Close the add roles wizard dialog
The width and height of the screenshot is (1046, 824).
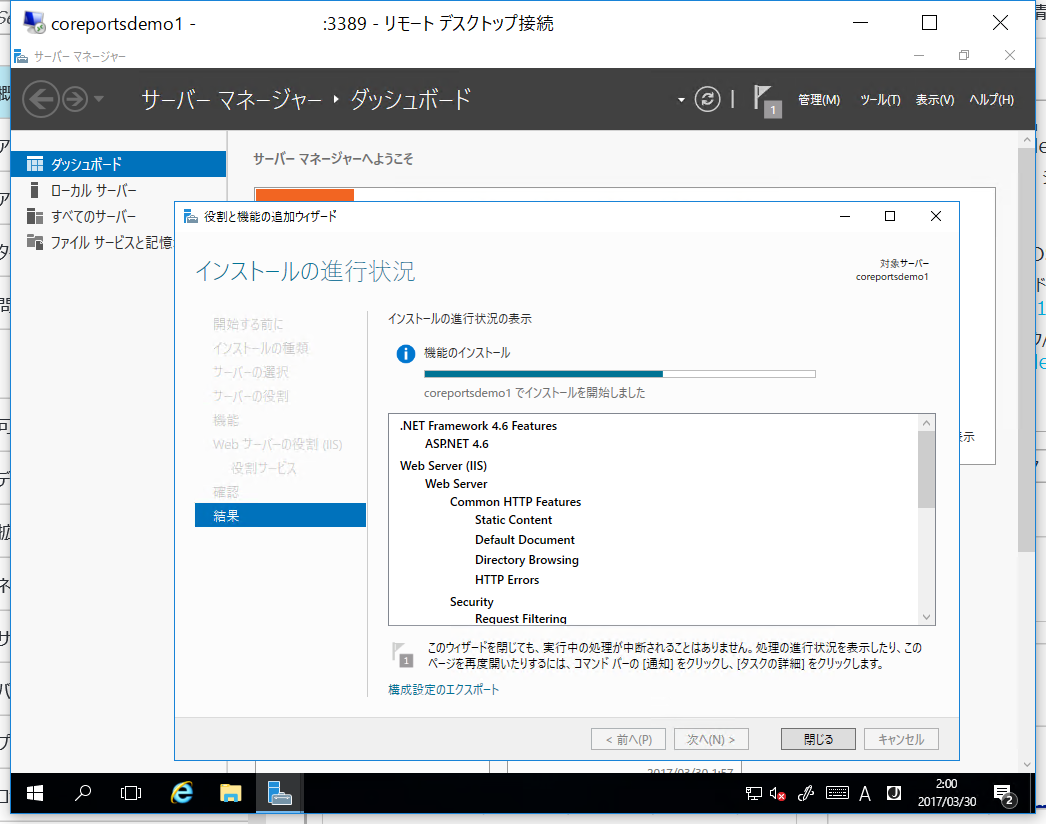click(936, 216)
